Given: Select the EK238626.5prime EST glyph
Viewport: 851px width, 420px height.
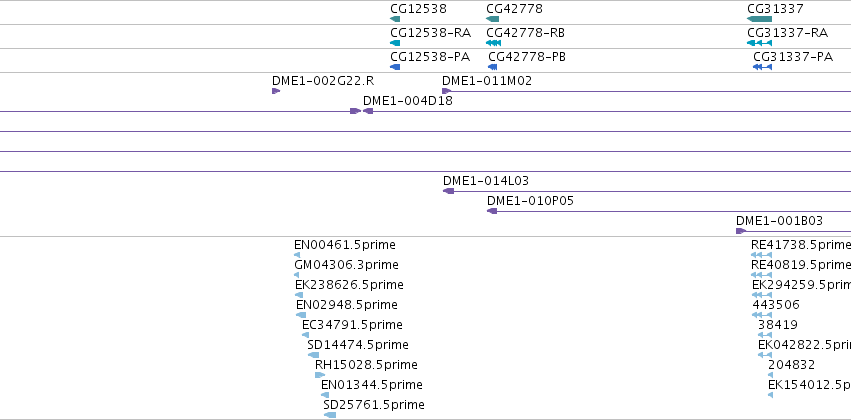Looking at the screenshot, I should (299, 295).
